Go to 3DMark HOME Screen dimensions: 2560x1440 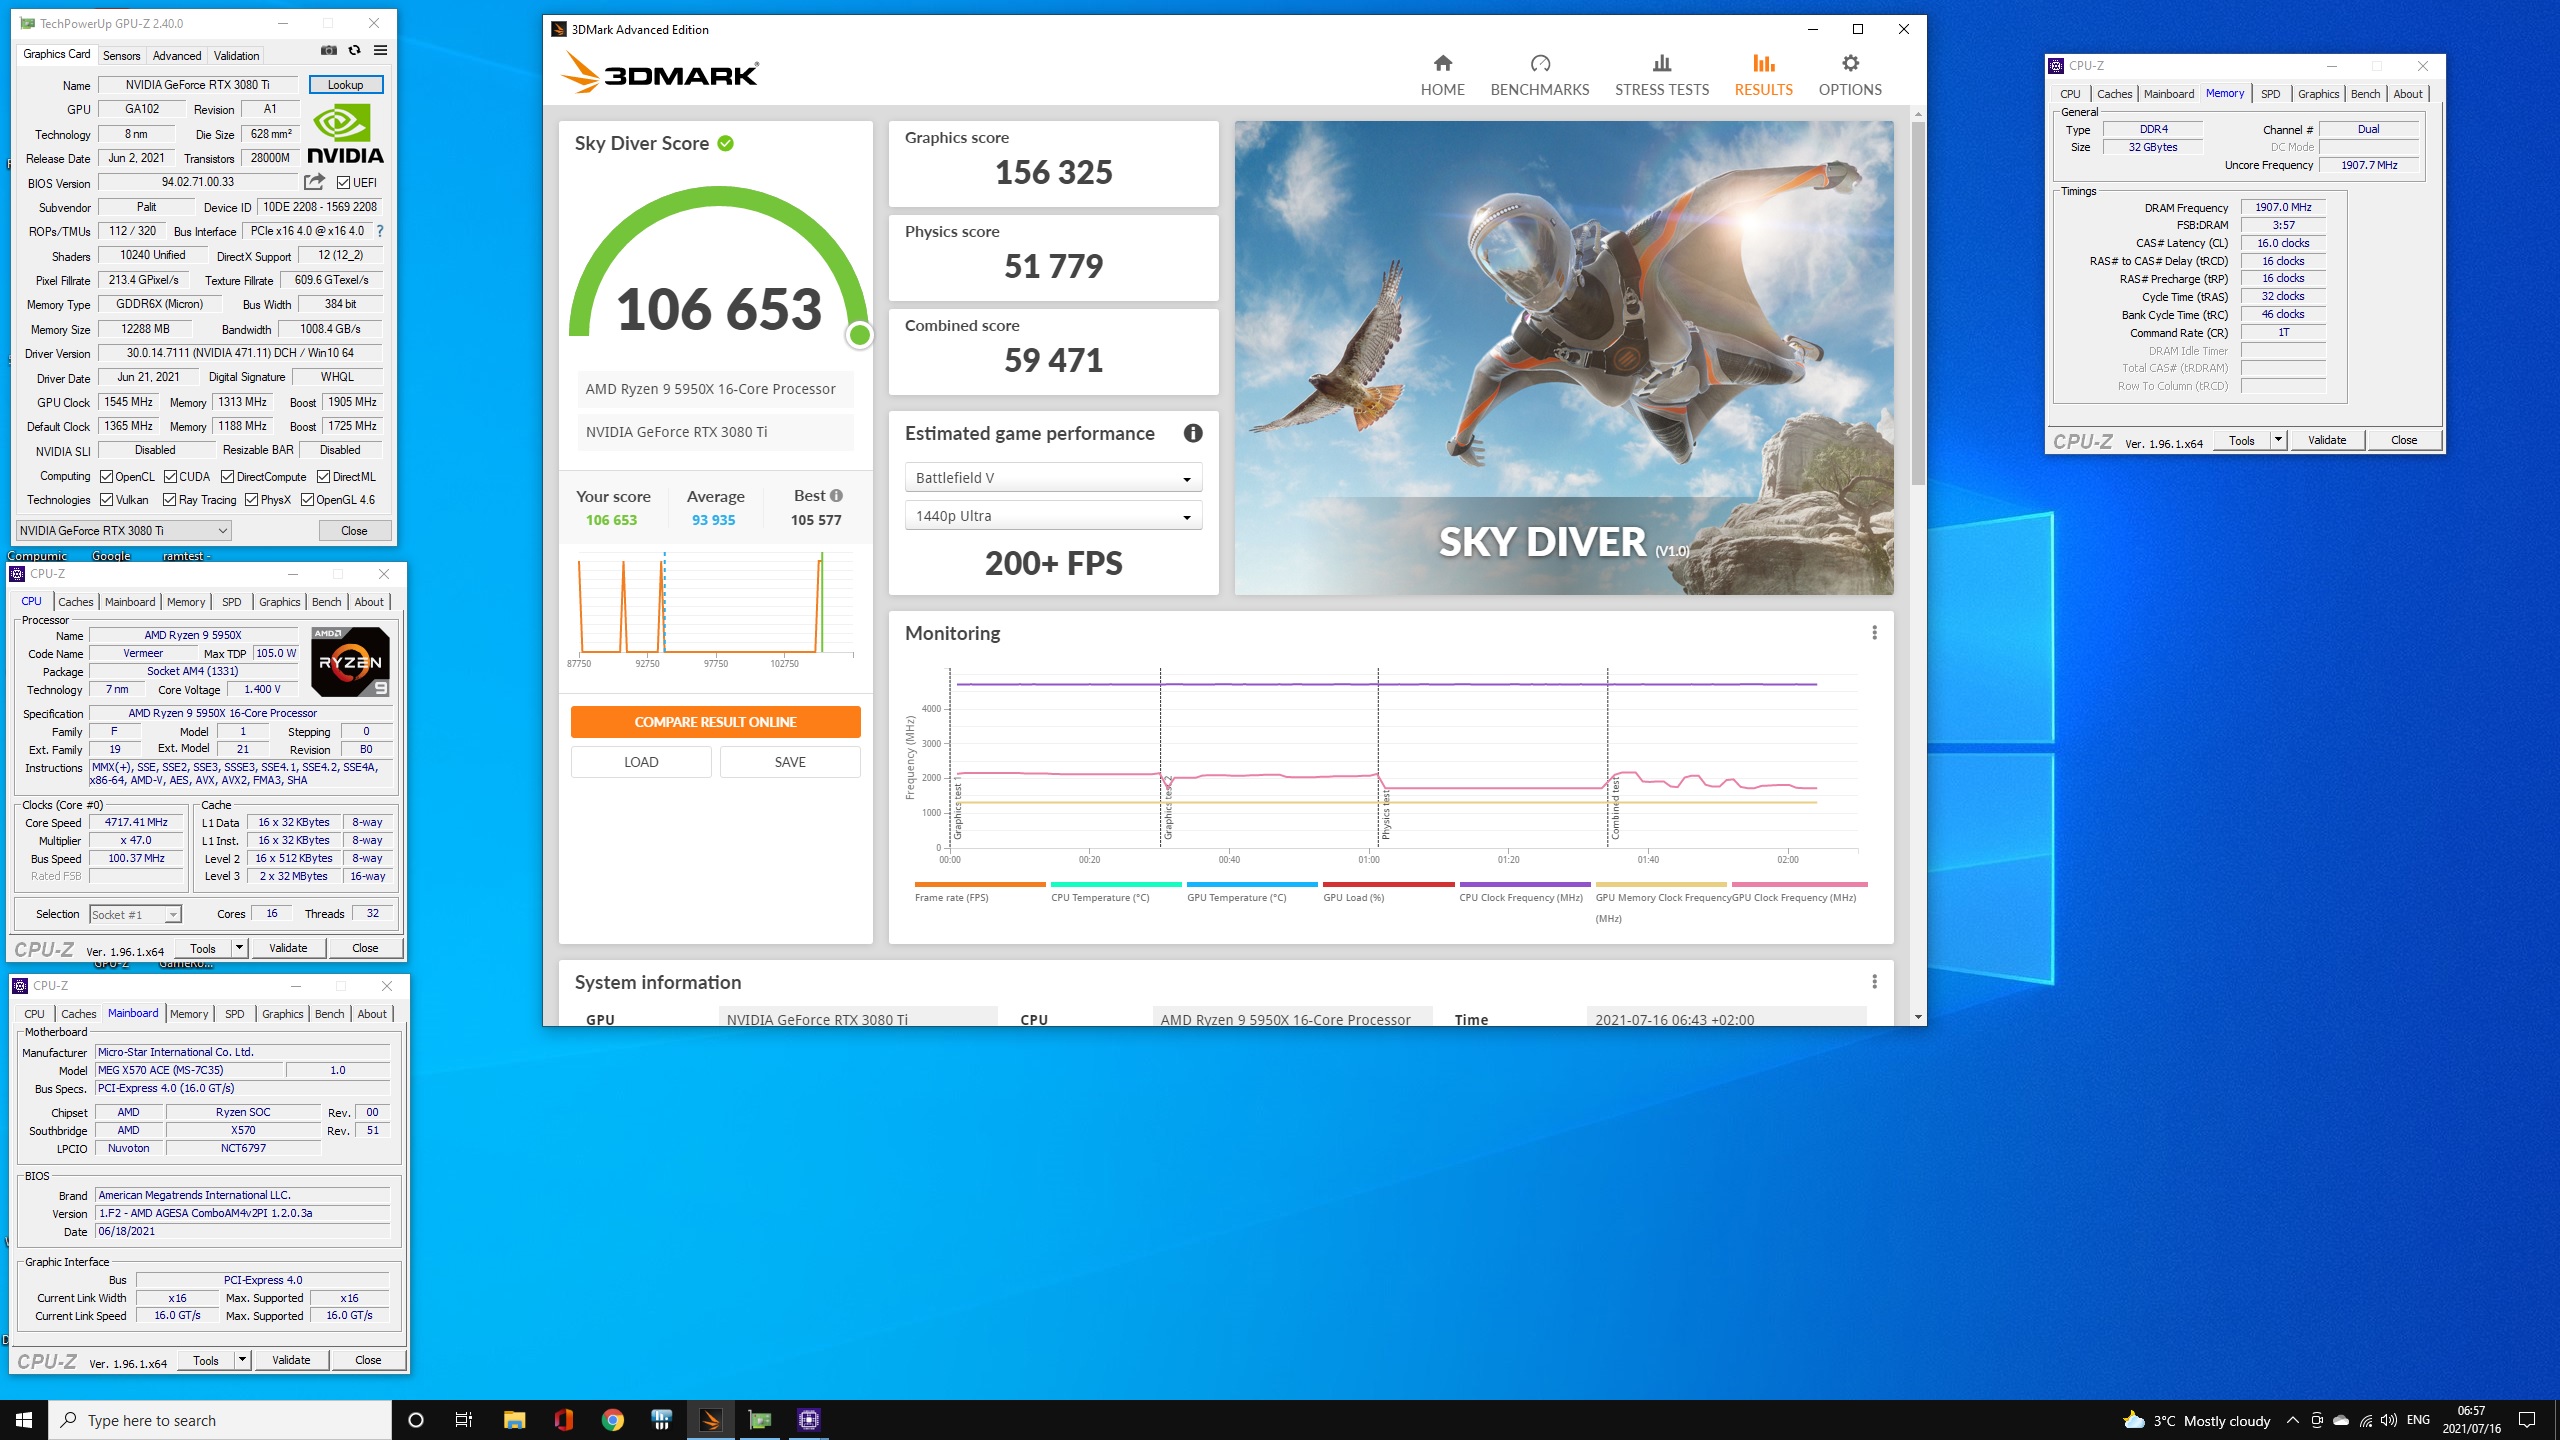tap(1442, 76)
